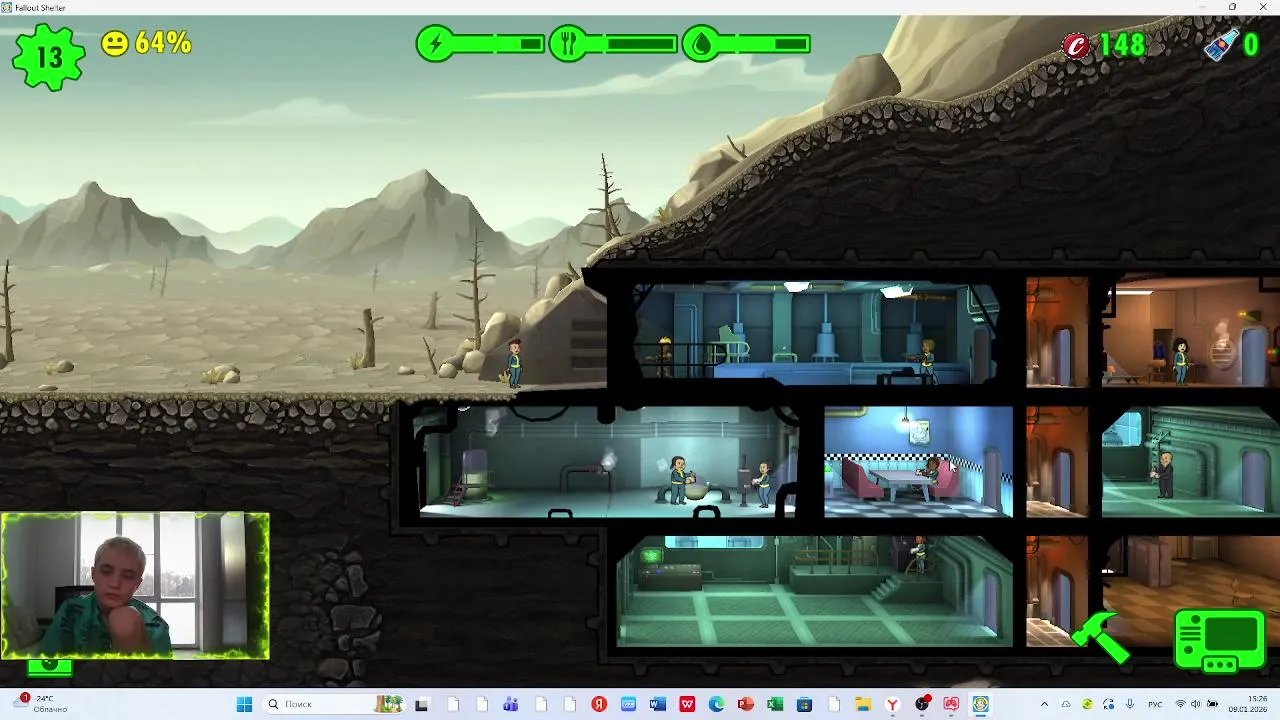Select the power resource level bar
The height and width of the screenshot is (720, 1280).
[x=498, y=44]
